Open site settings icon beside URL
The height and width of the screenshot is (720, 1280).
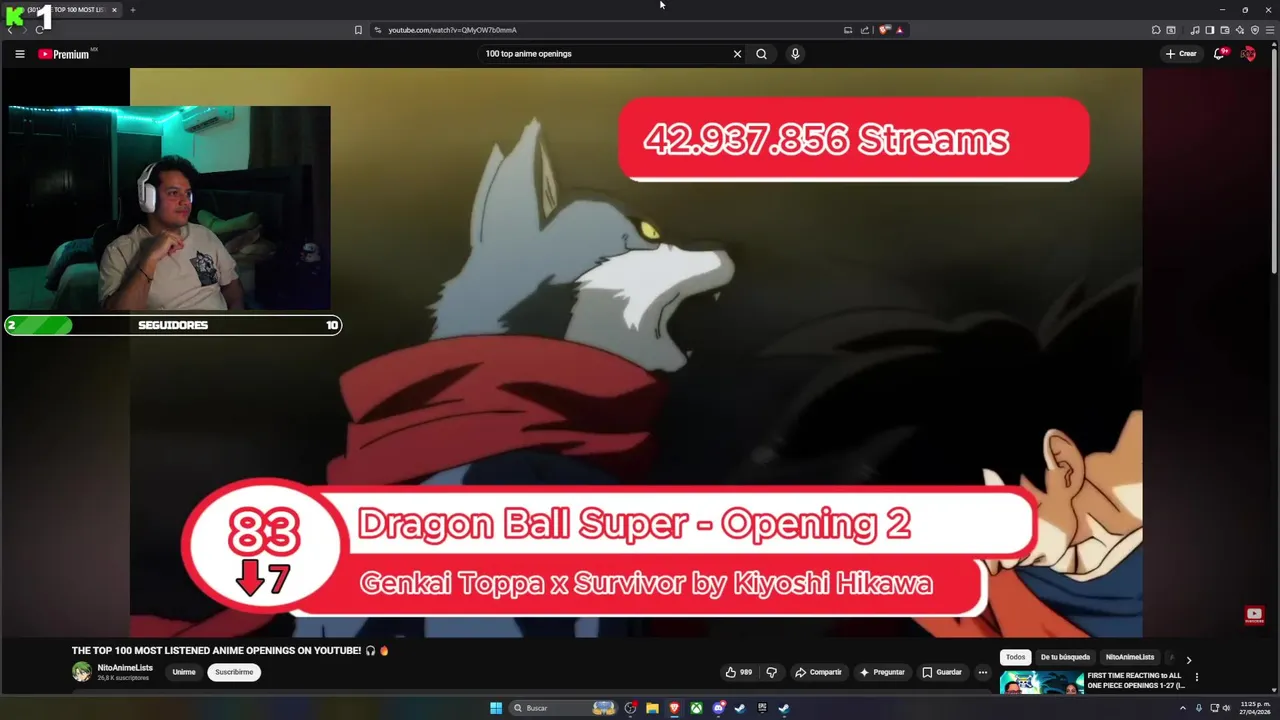click(x=378, y=30)
